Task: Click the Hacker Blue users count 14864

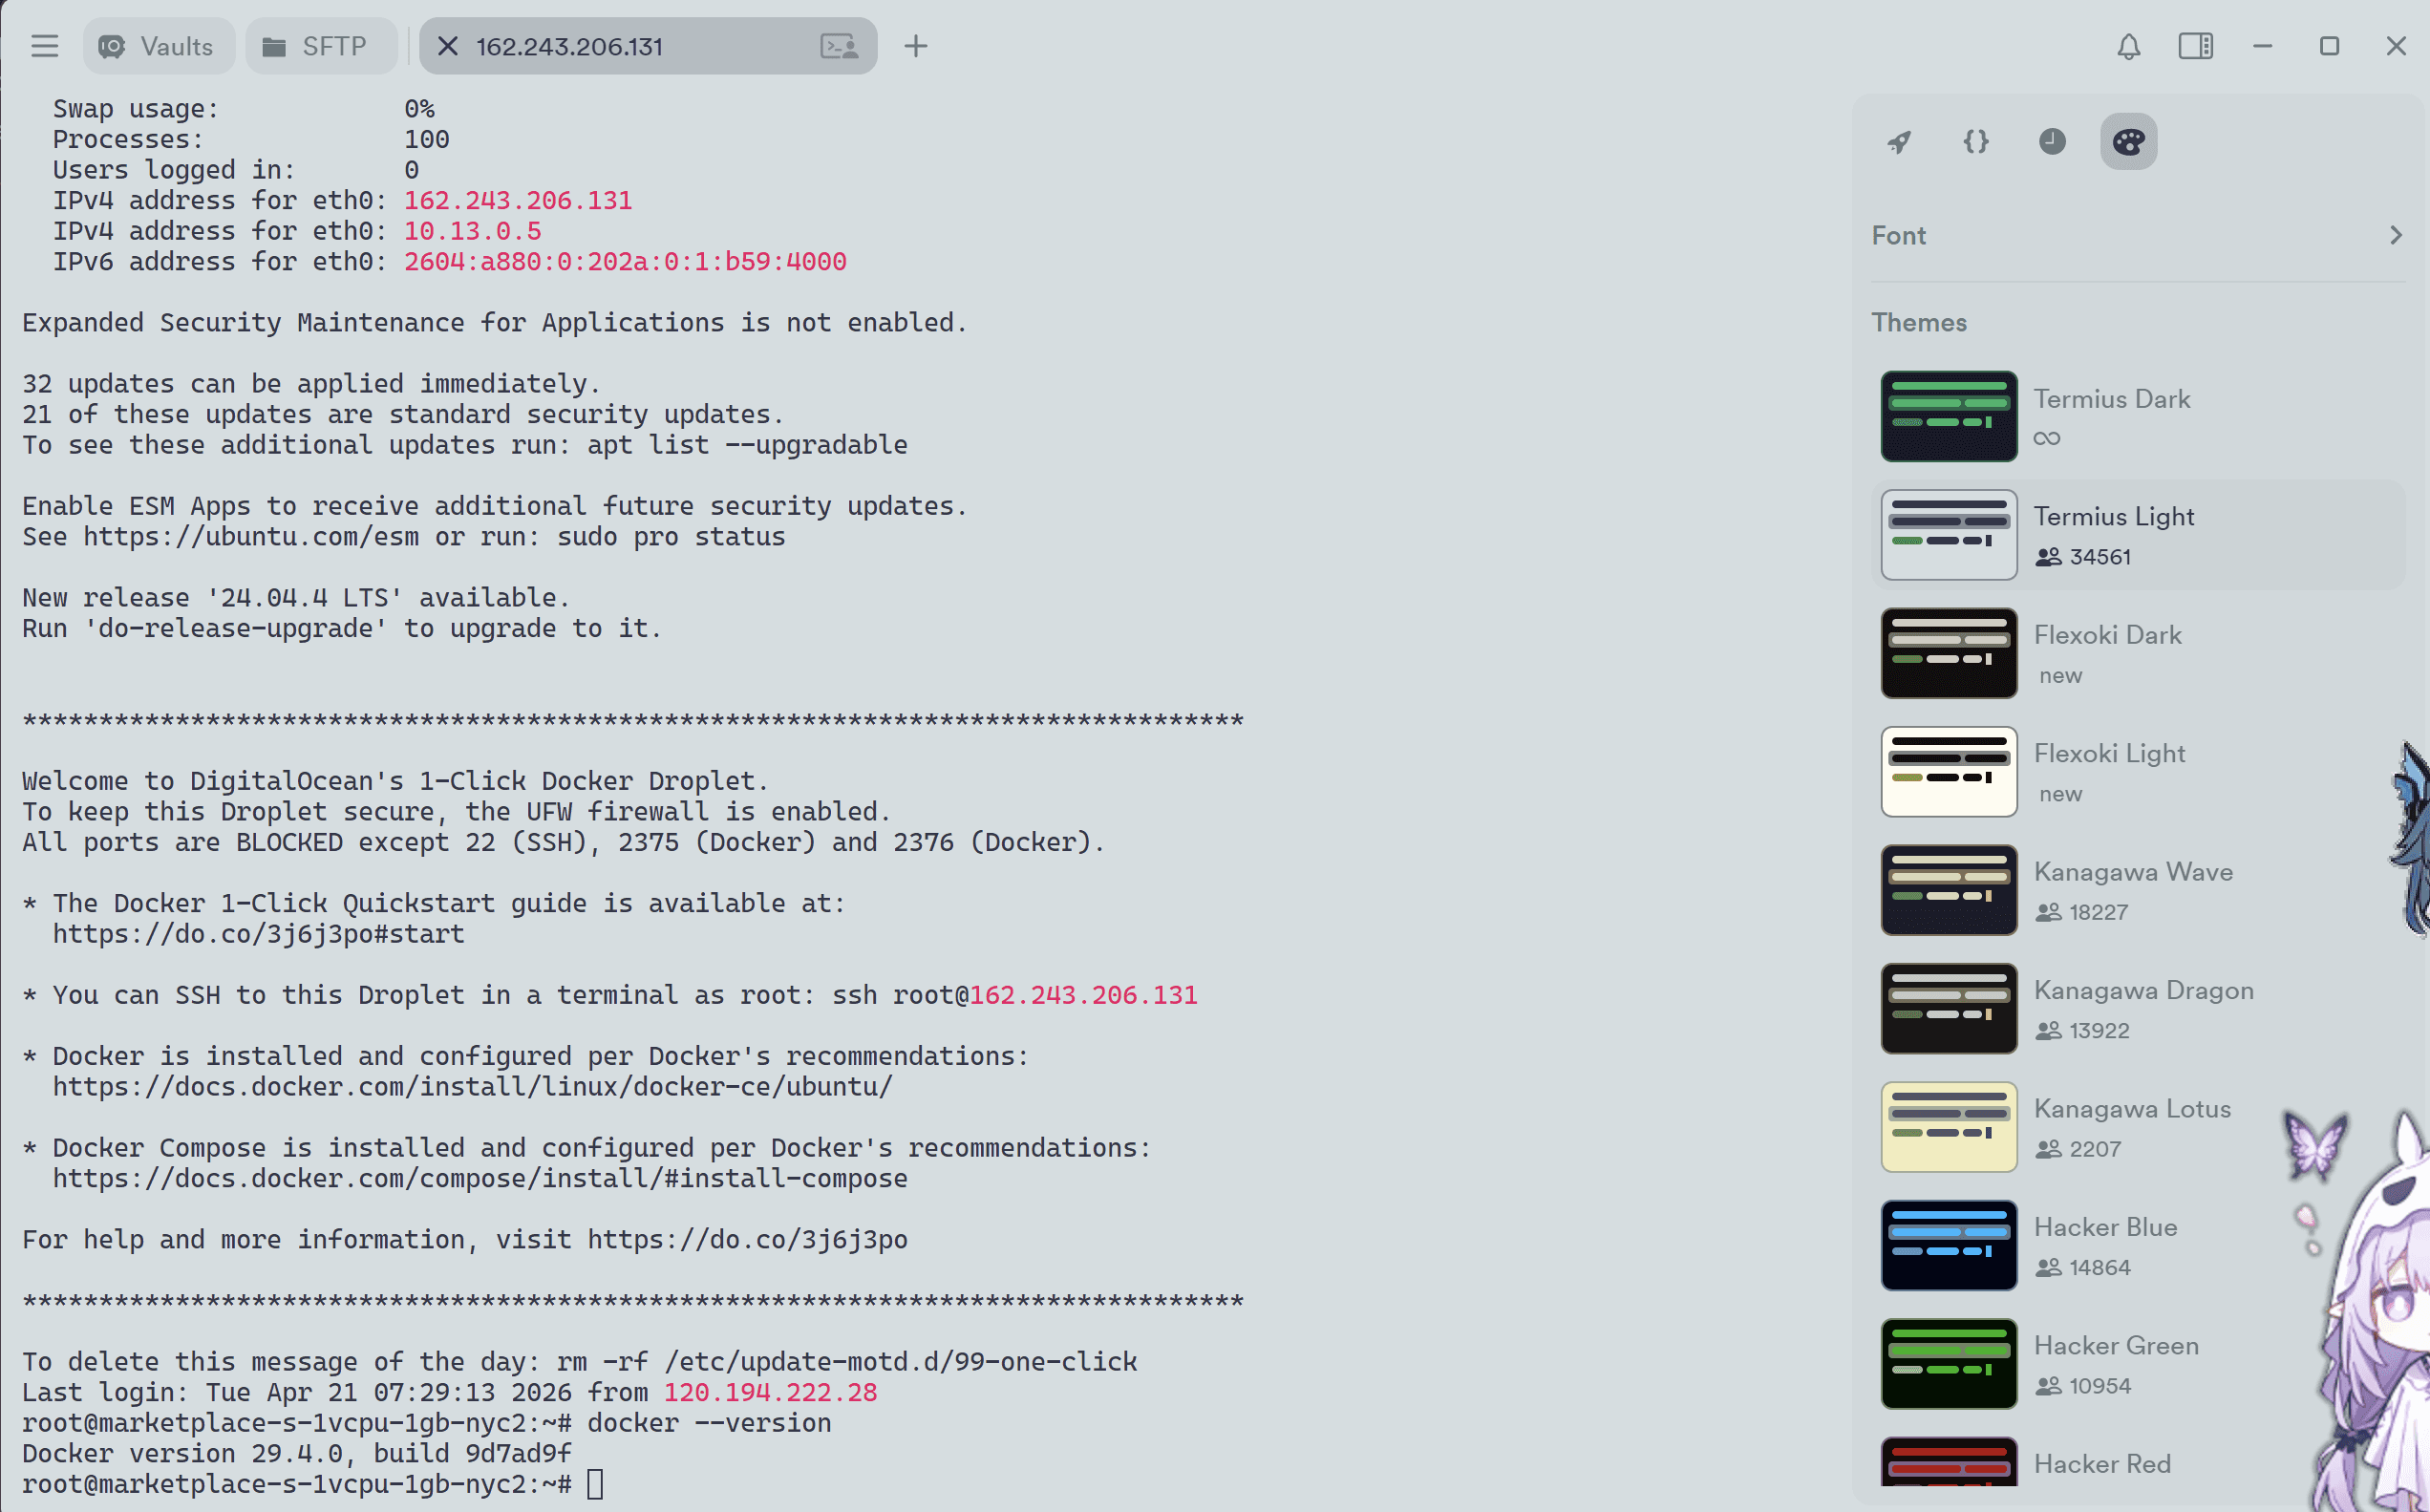Action: coord(2083,1267)
